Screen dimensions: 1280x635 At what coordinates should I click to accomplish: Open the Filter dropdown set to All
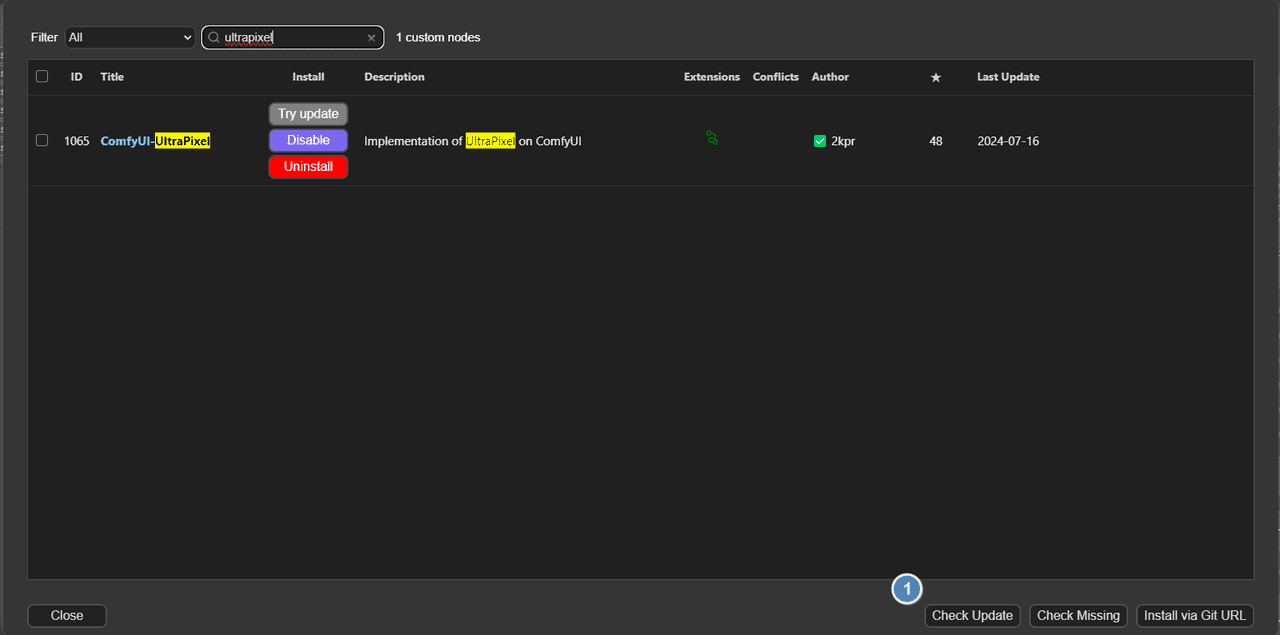coord(130,37)
